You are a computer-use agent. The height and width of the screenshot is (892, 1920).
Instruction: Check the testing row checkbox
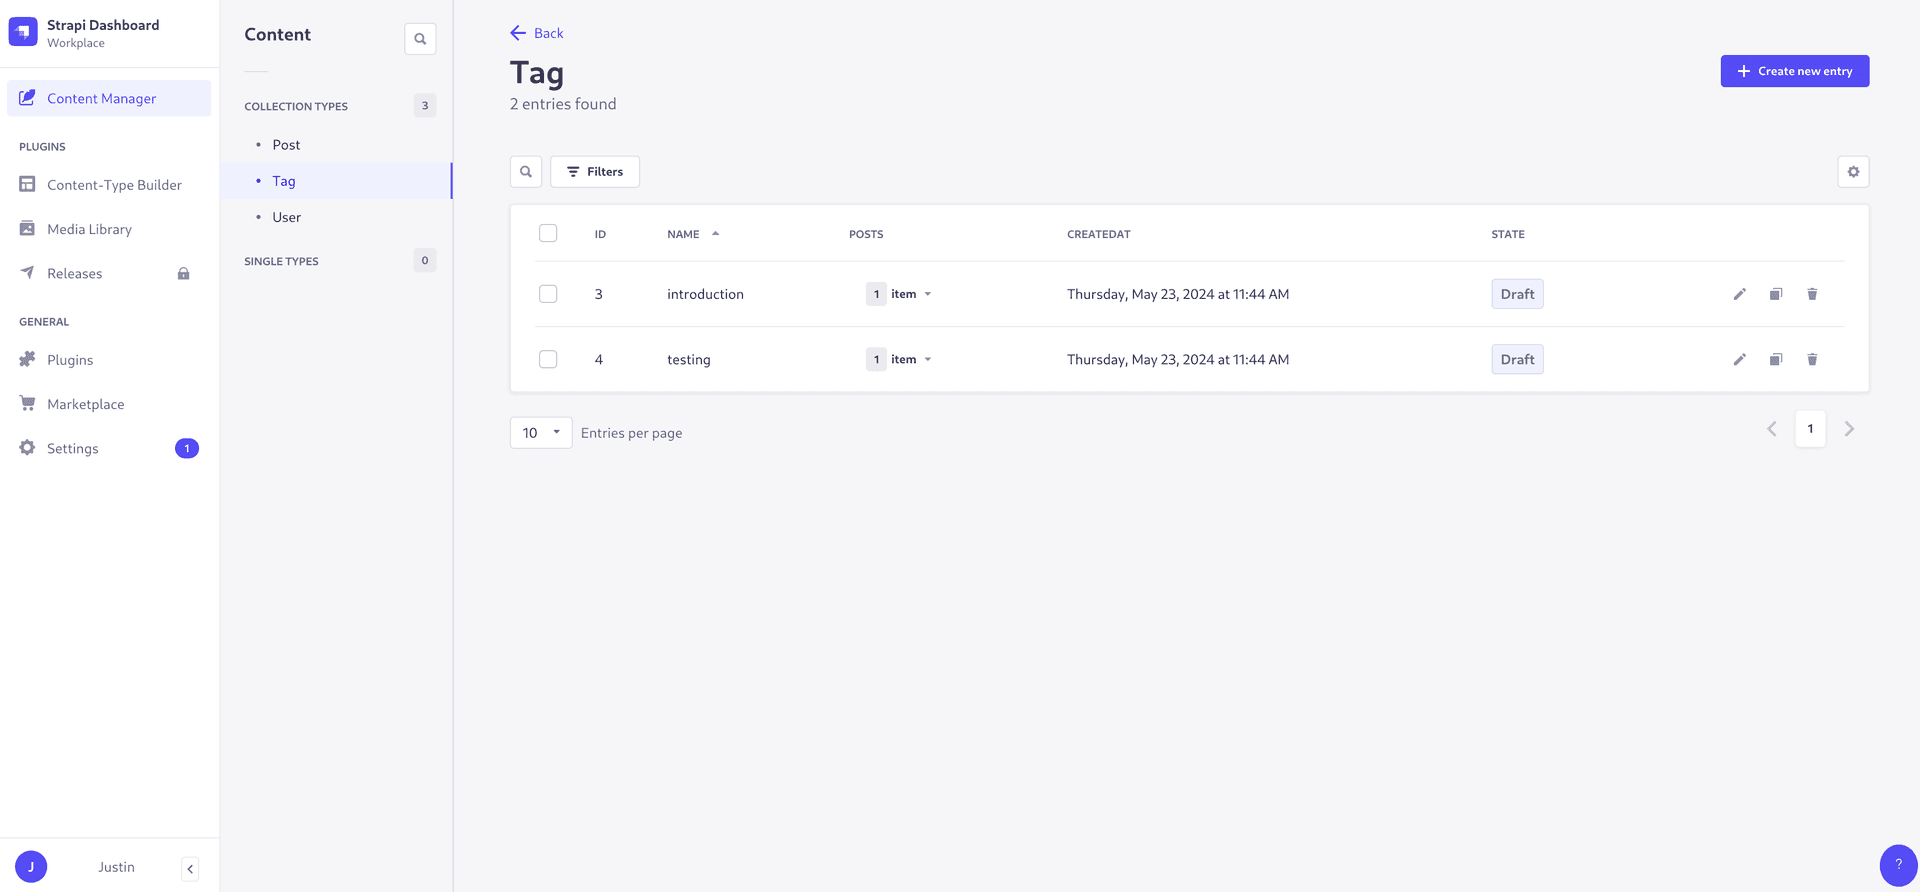[x=548, y=359]
